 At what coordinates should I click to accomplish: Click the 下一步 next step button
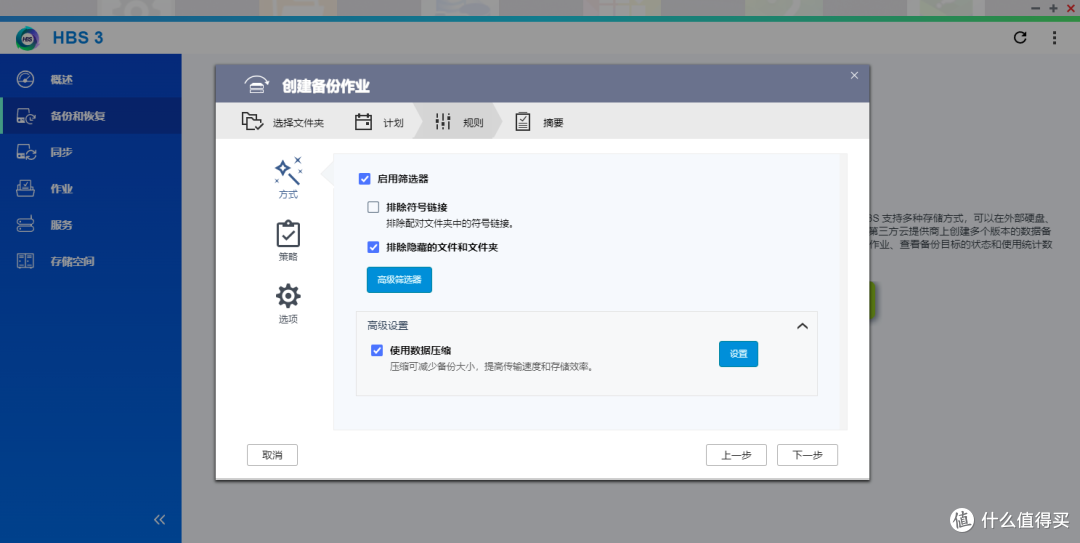click(807, 455)
